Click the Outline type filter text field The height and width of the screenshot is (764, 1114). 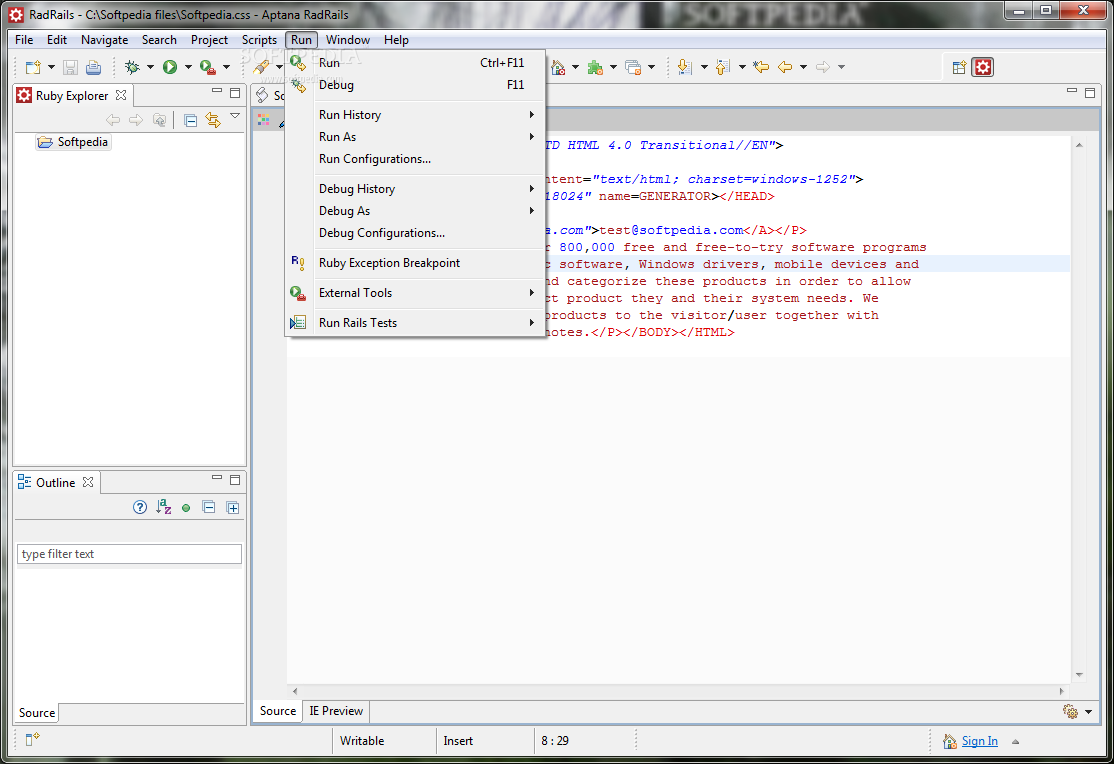click(129, 554)
